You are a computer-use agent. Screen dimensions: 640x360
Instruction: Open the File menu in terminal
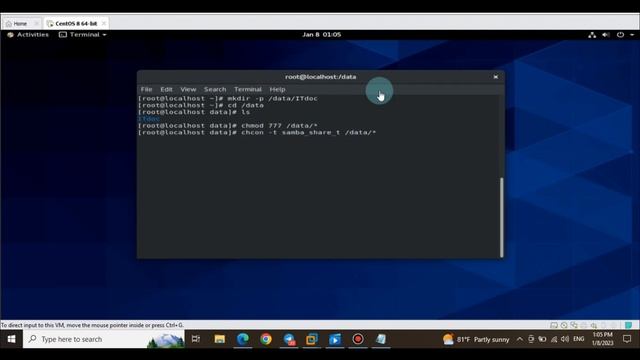[146, 89]
